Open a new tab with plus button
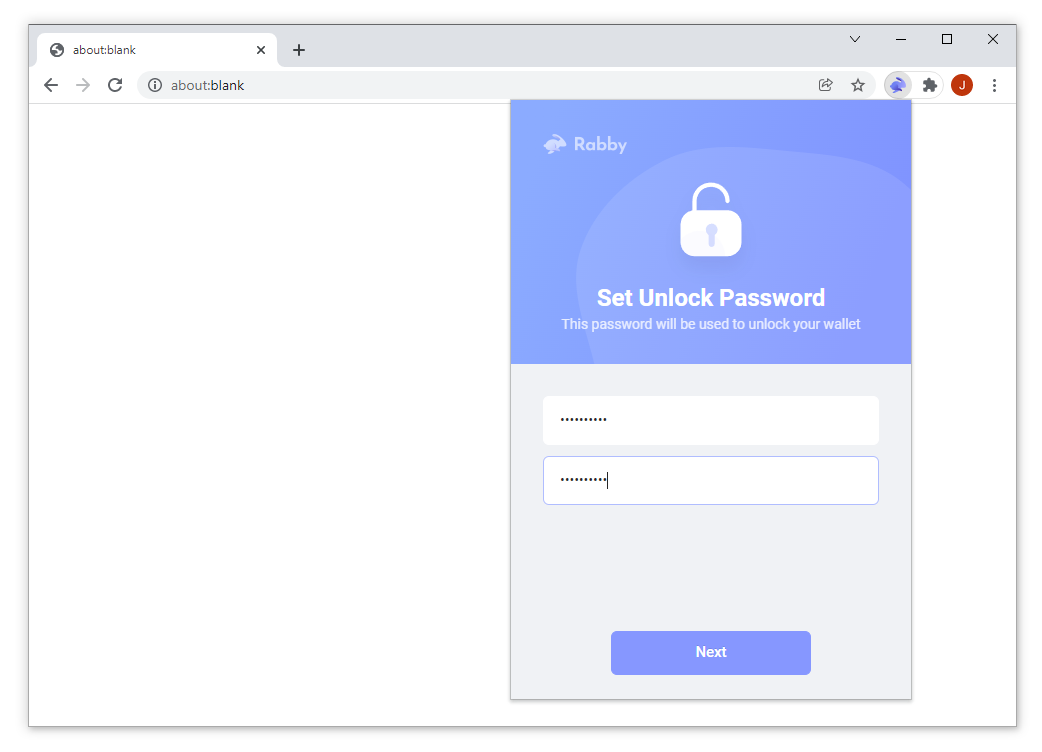Viewport: 1042px width, 752px height. pyautogui.click(x=299, y=50)
